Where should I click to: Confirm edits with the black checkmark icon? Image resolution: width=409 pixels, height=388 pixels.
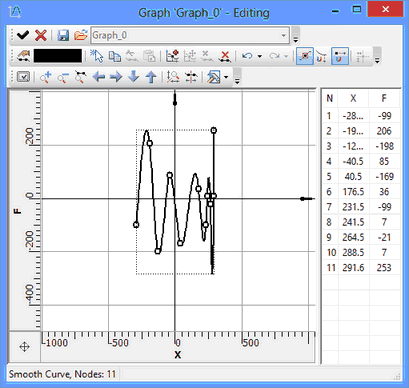[x=23, y=35]
